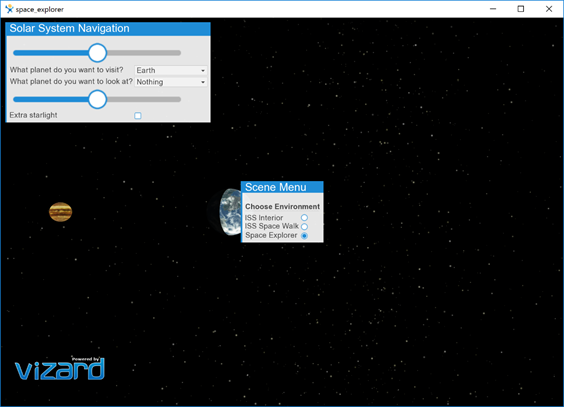
Task: Minimize the space_explorer window
Action: [493, 9]
